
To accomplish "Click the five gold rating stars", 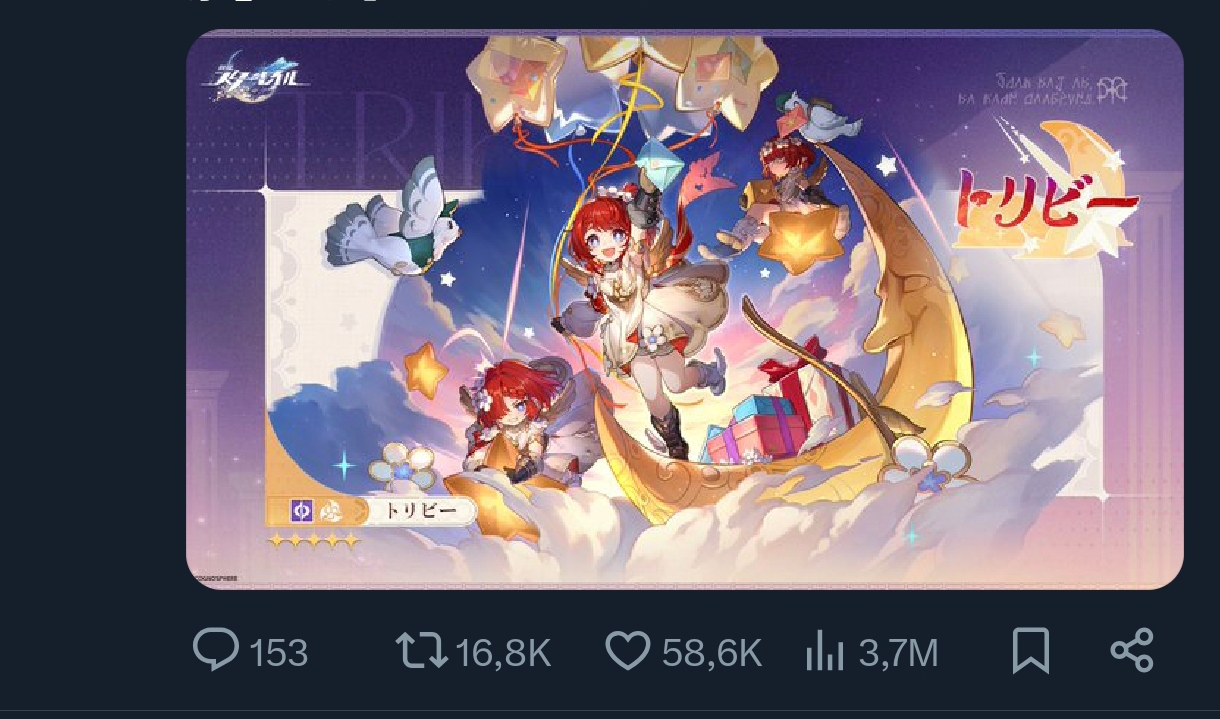I will point(314,540).
